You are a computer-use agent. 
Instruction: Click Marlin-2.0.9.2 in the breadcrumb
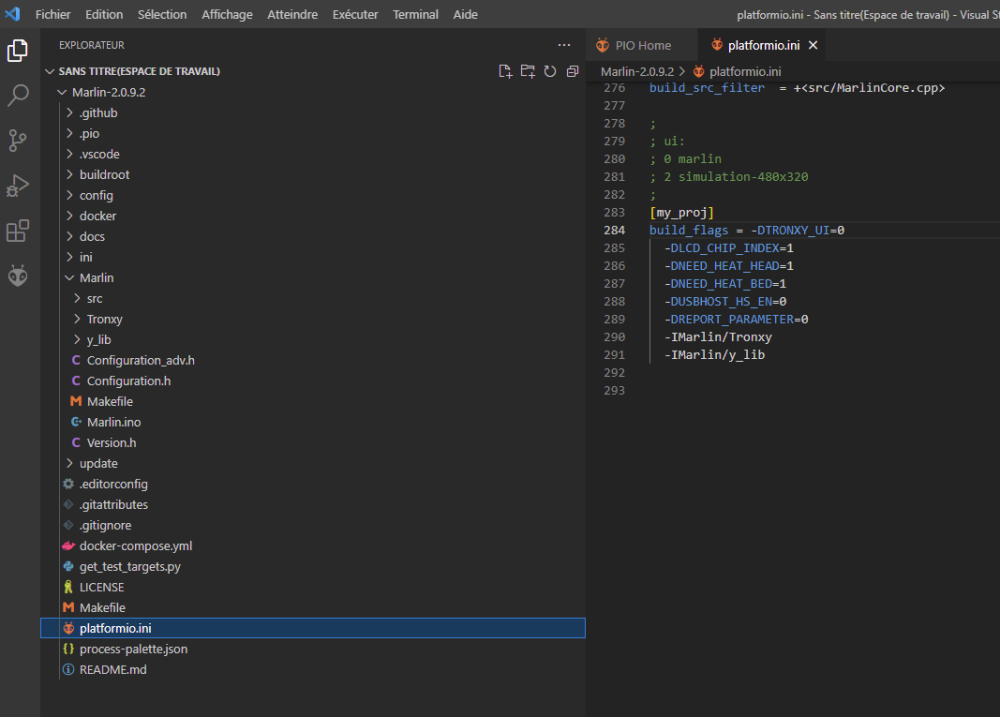(x=637, y=72)
